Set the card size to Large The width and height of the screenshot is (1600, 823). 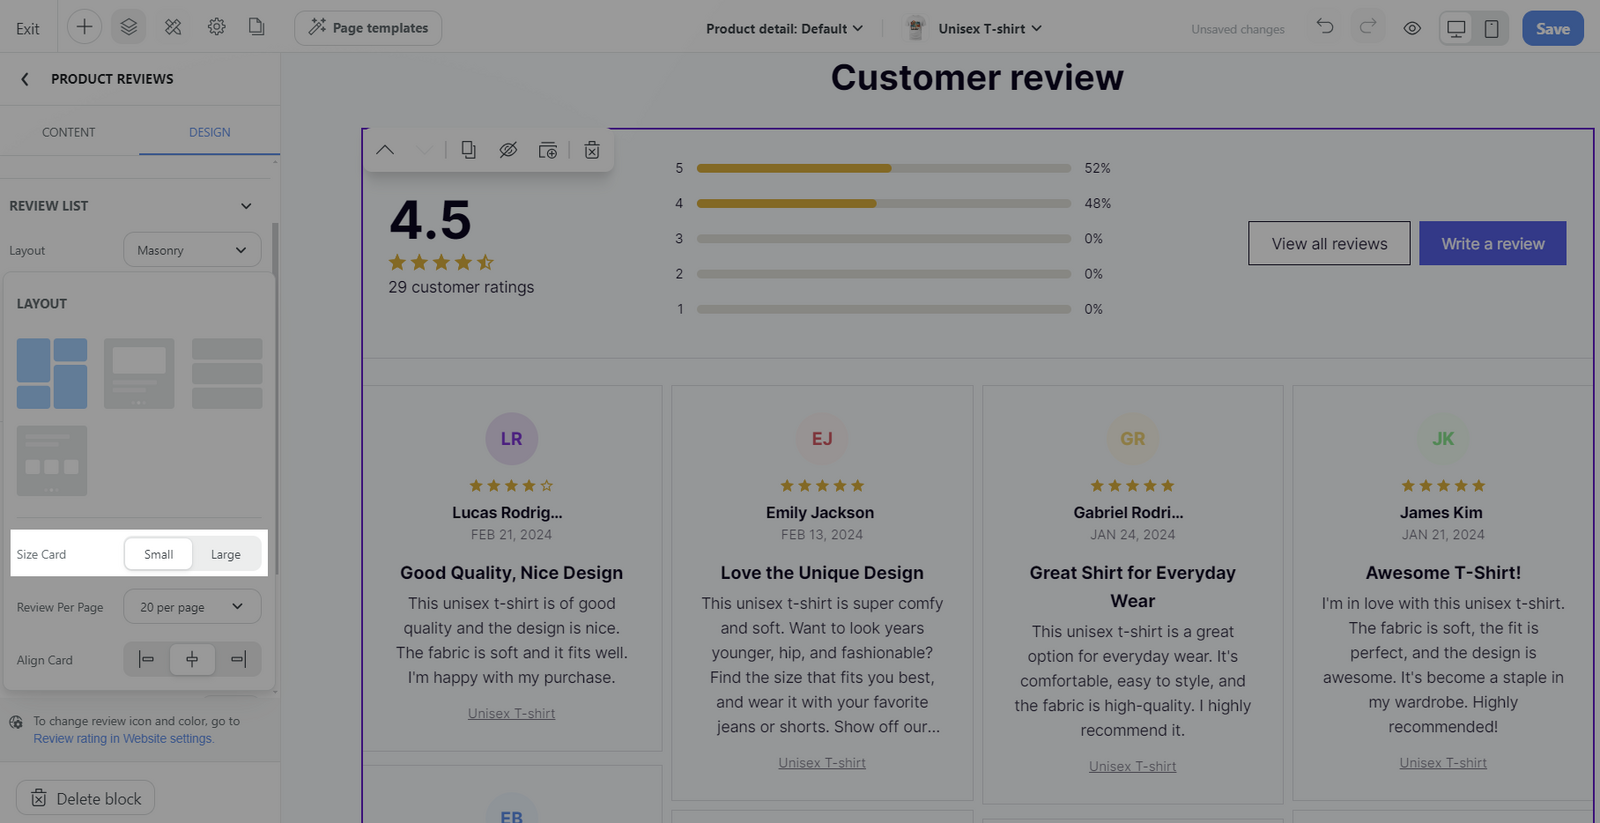(226, 554)
